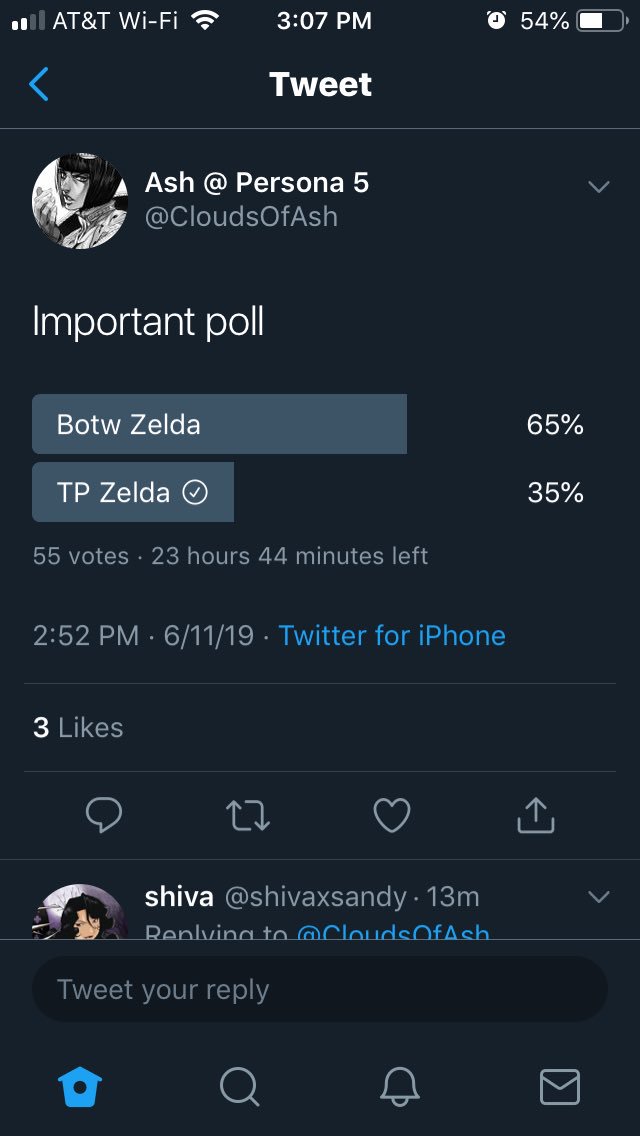This screenshot has width=640, height=1136.
Task: Open the share tweet icon
Action: (535, 815)
